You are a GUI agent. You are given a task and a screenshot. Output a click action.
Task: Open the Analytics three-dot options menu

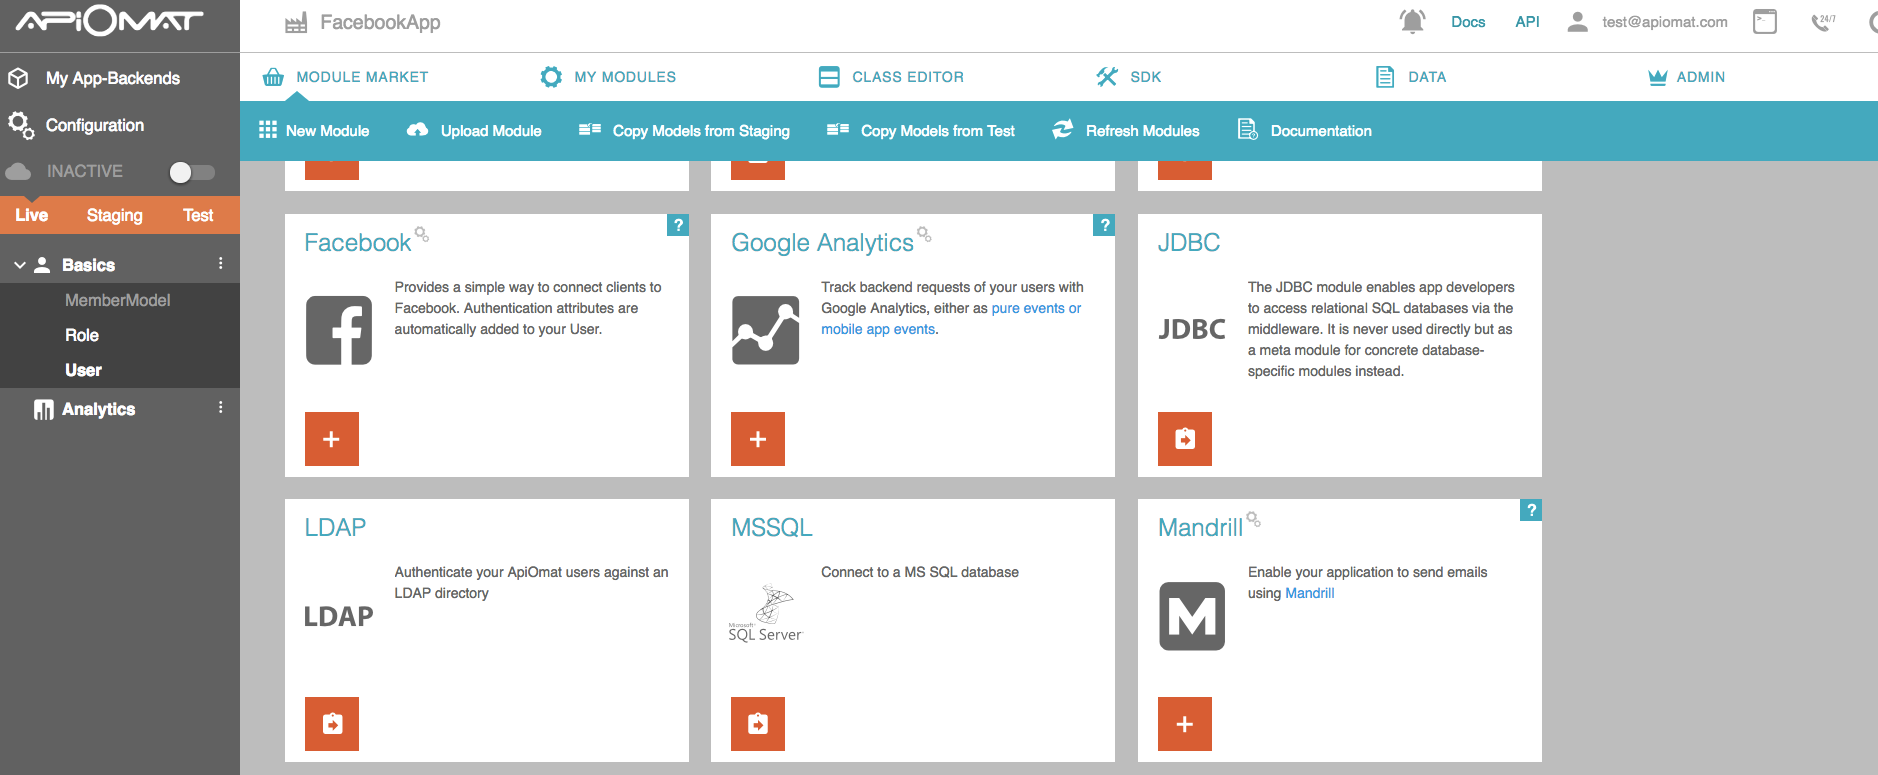tap(221, 408)
